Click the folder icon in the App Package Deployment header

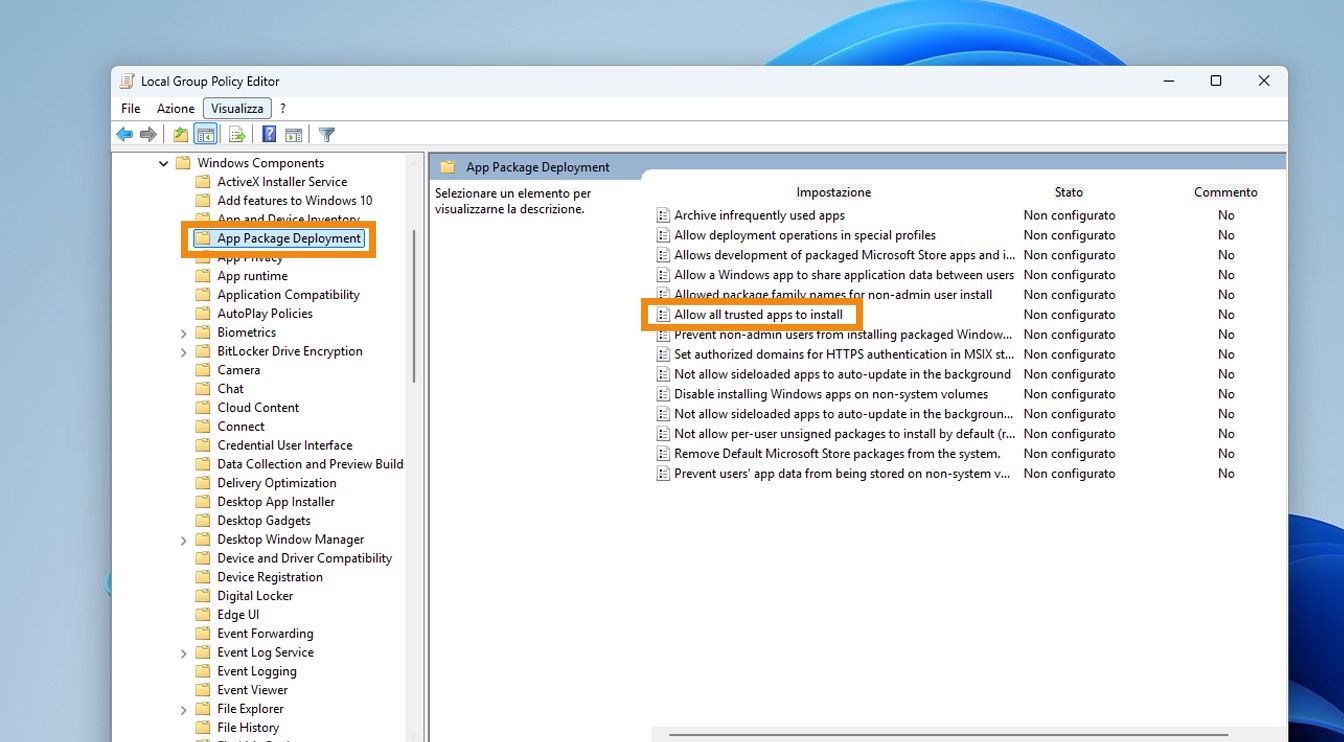pos(447,167)
